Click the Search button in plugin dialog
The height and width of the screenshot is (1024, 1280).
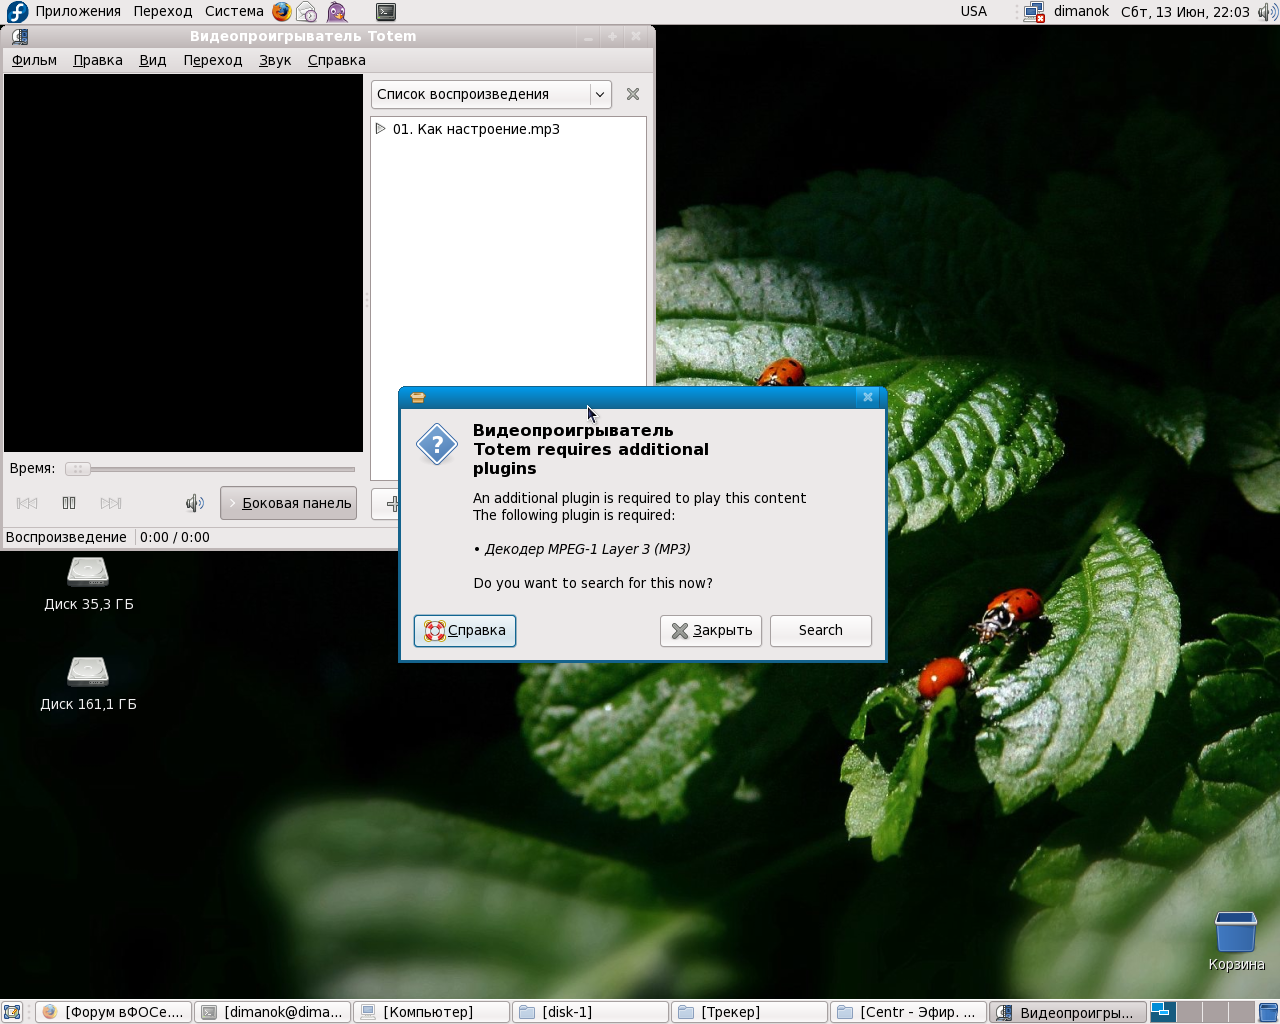820,630
